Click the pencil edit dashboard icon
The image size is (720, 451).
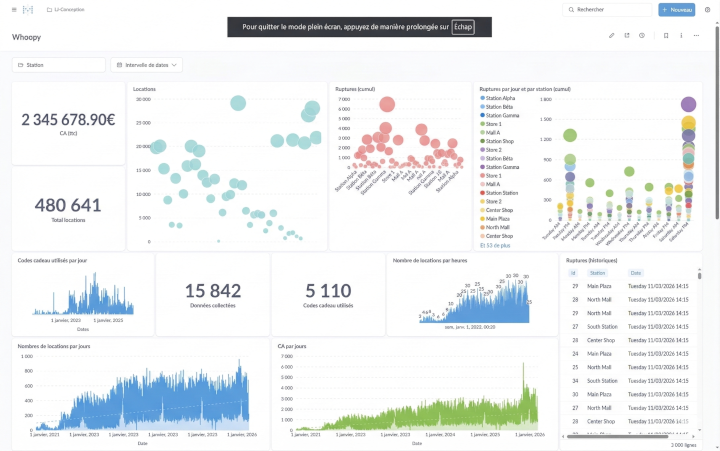[612, 36]
